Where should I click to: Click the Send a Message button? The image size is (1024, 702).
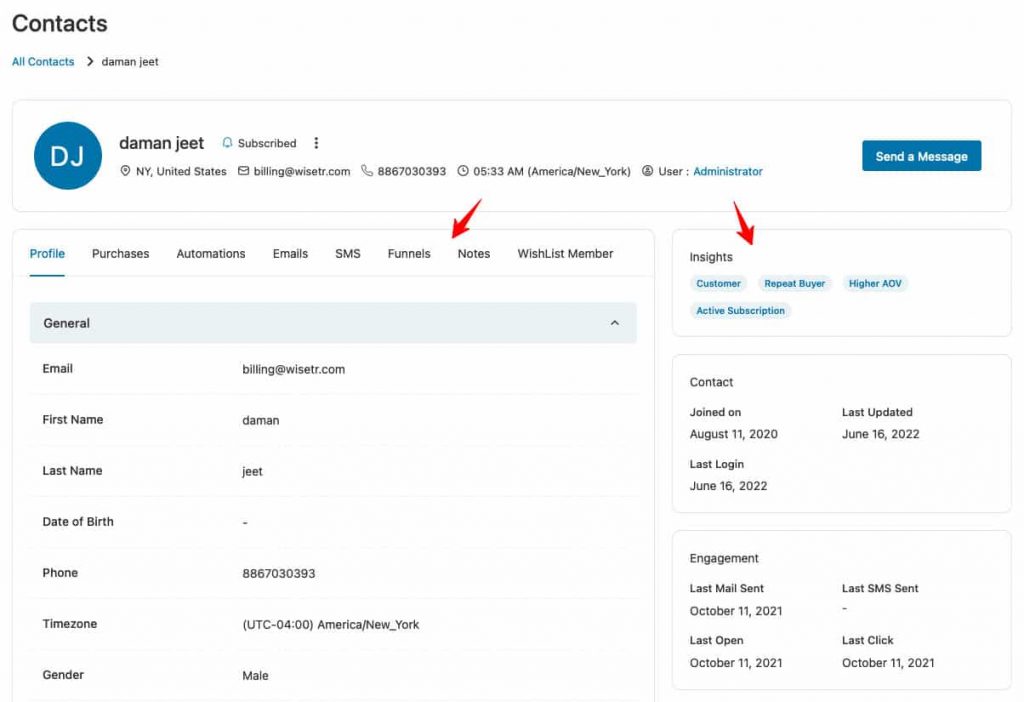coord(921,156)
